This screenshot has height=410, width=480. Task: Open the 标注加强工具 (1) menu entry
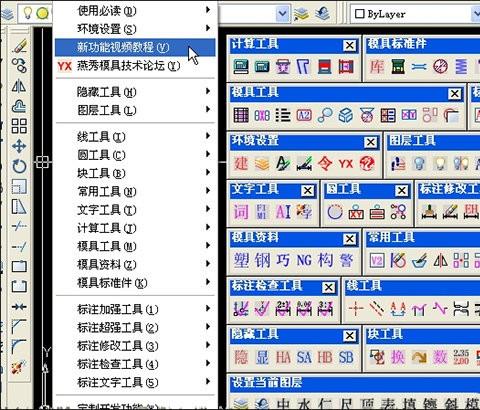(135, 309)
